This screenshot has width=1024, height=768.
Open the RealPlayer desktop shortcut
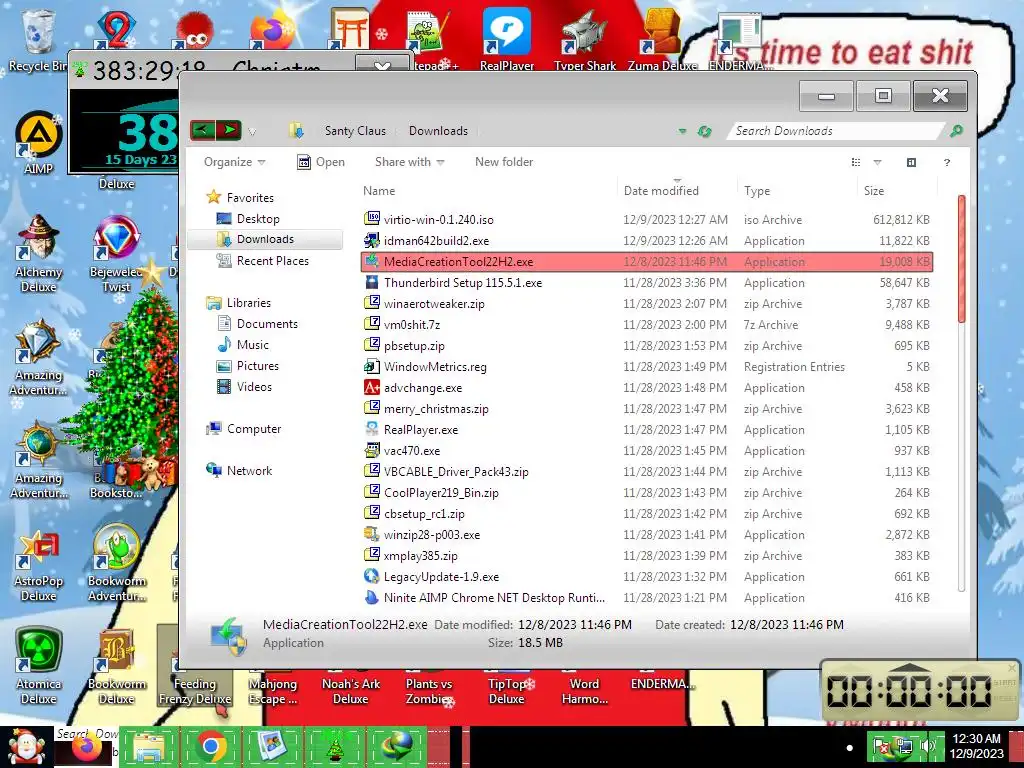point(507,40)
